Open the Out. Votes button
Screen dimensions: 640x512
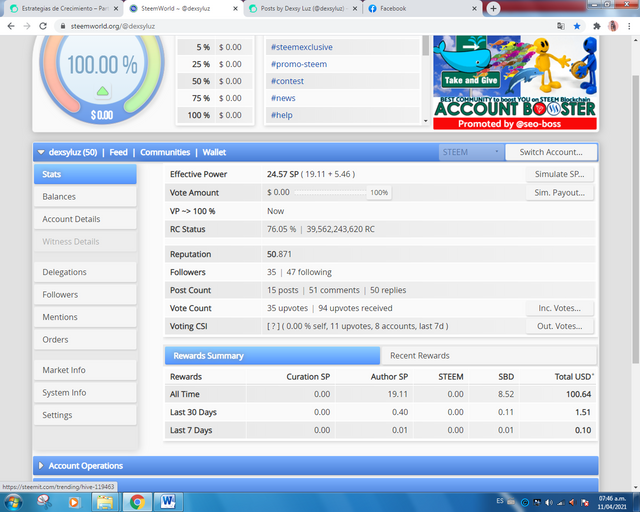560,326
